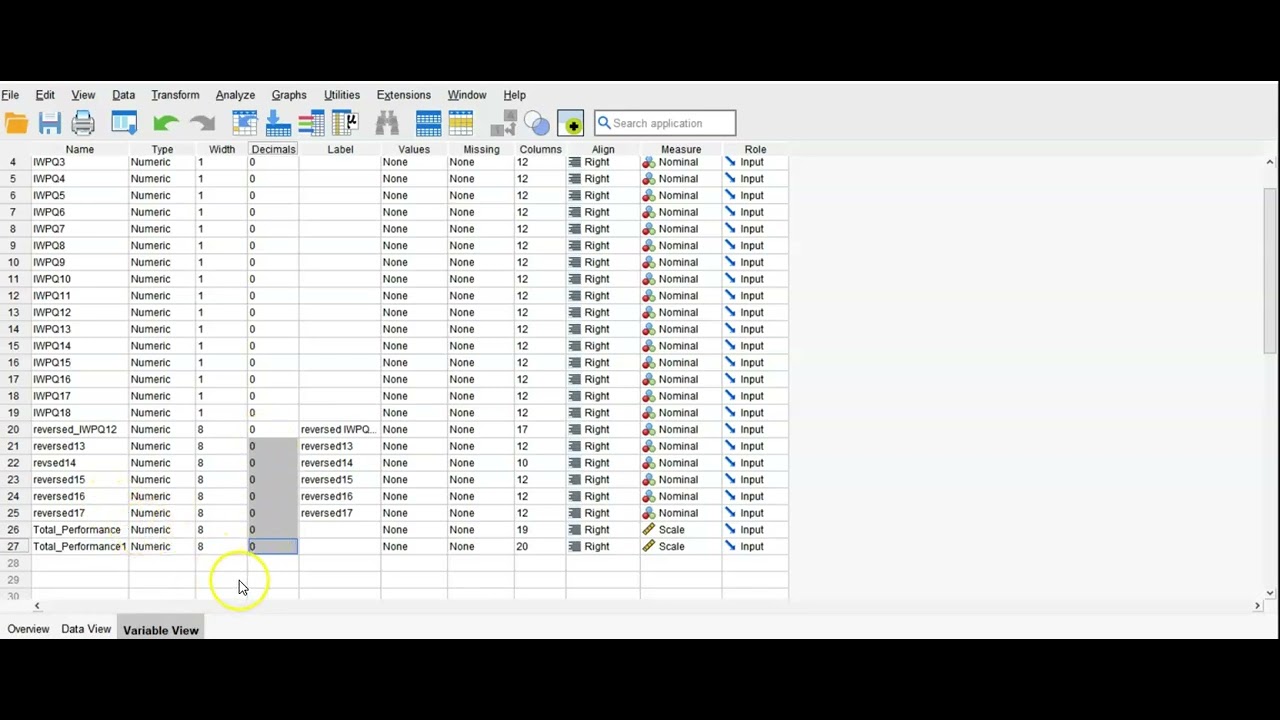
Task: Click the Print icon in the toolbar
Action: [83, 123]
